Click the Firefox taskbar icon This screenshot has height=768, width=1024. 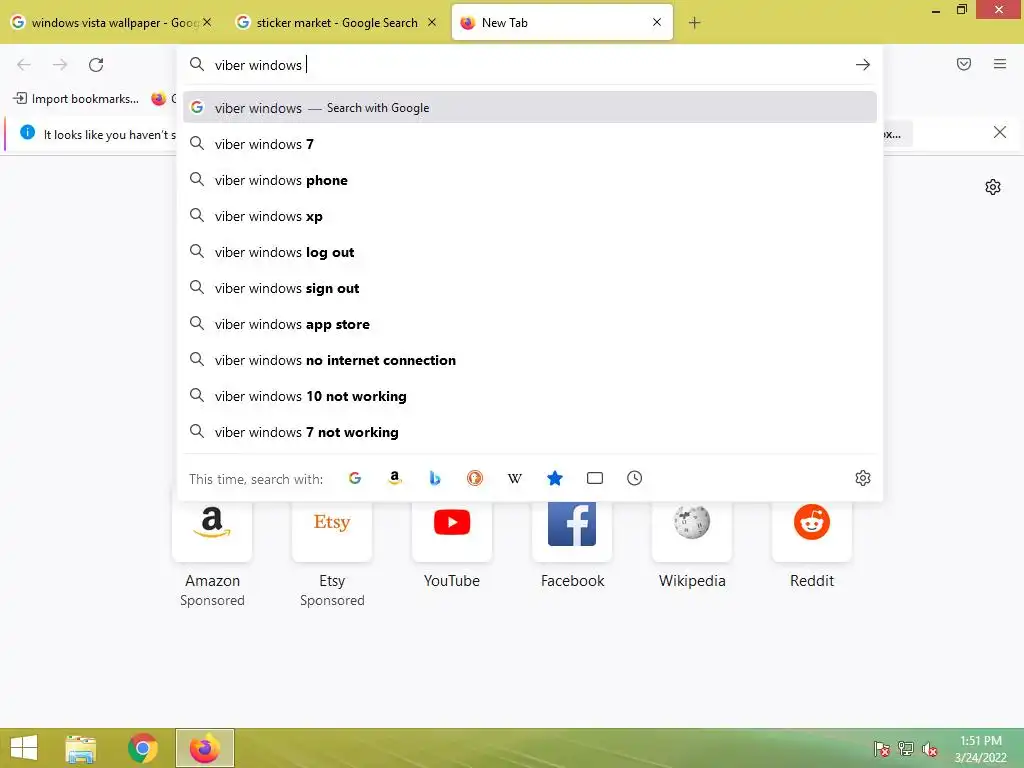[x=204, y=748]
